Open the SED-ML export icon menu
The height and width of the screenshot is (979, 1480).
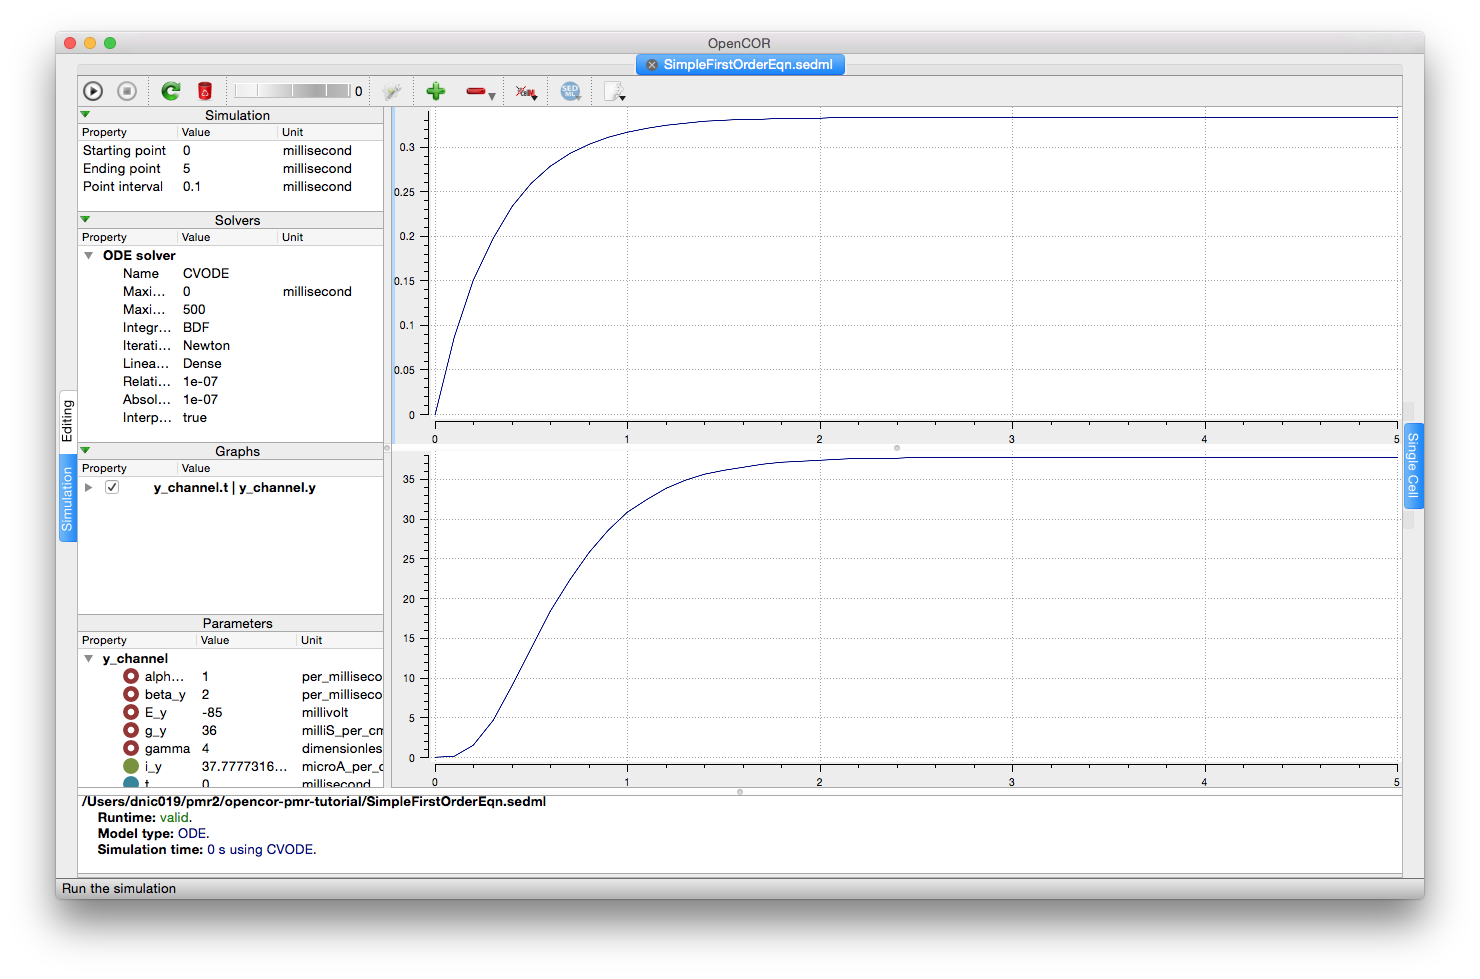click(x=570, y=91)
